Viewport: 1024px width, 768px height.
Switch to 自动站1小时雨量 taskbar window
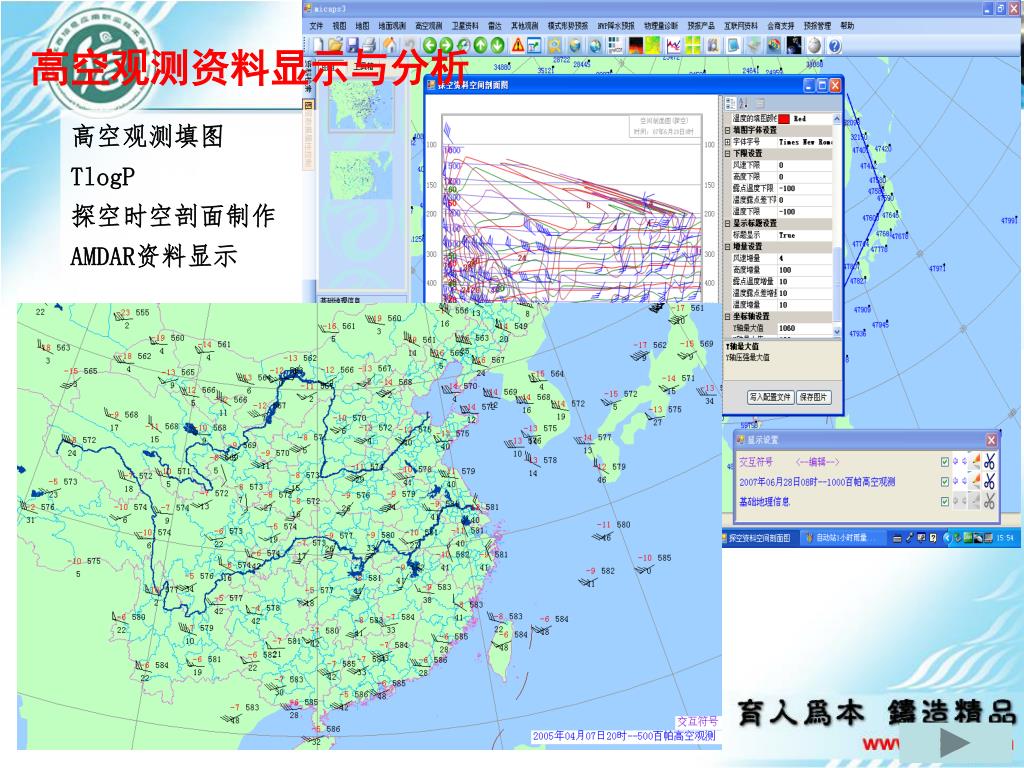(841, 538)
